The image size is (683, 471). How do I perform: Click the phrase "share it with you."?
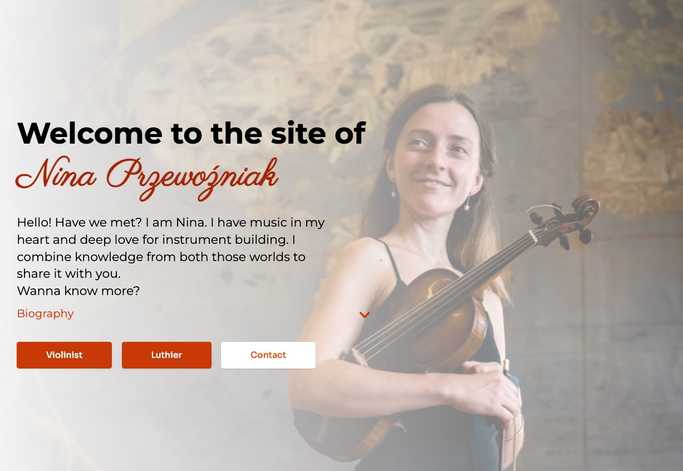click(69, 274)
